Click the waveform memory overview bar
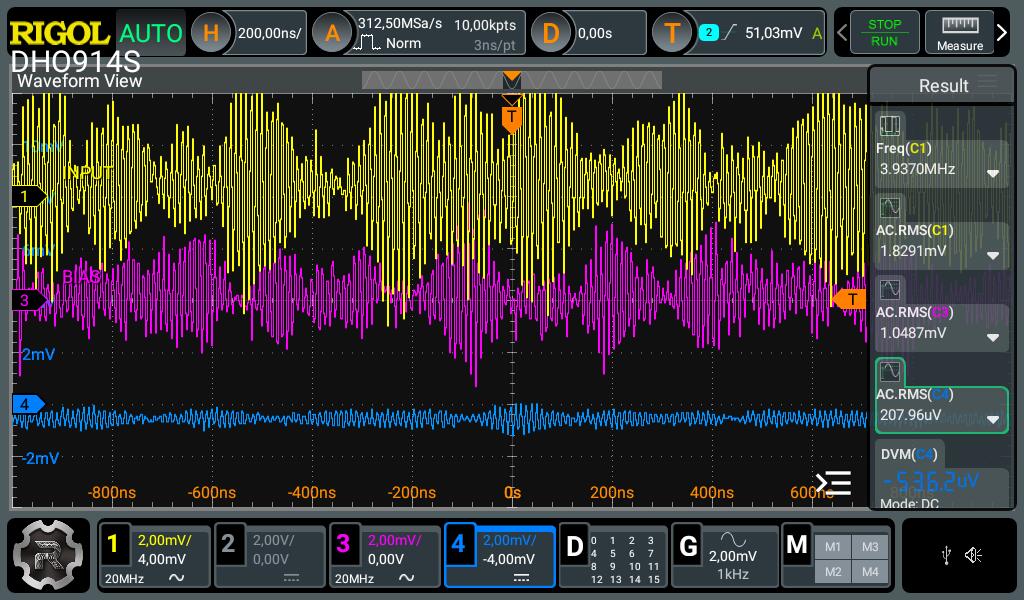Viewport: 1024px width, 600px height. [511, 80]
